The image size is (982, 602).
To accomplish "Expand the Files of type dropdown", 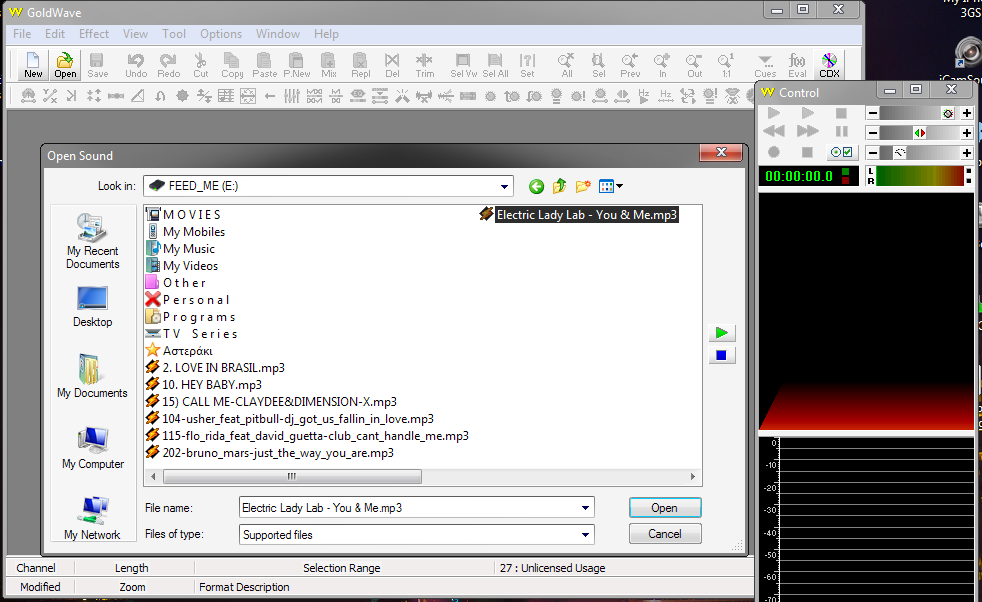I will pos(585,535).
